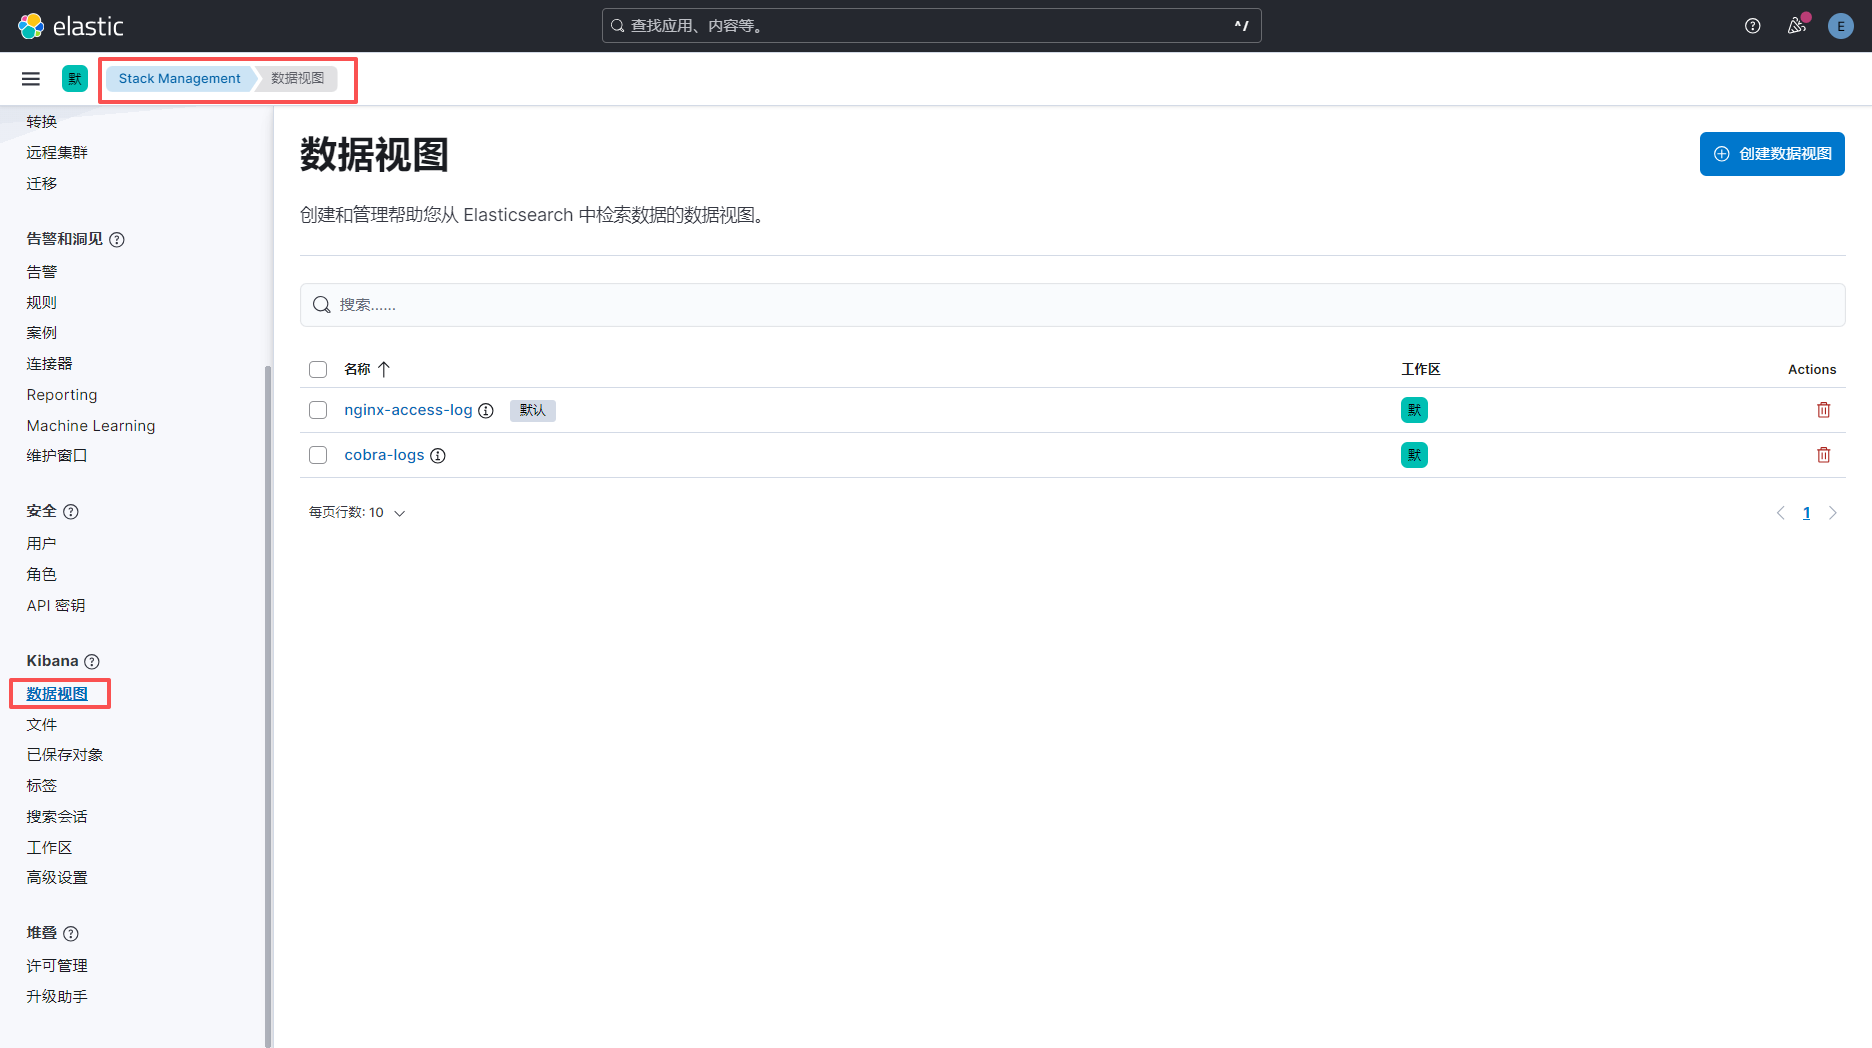Open 工作区 in sidebar
The width and height of the screenshot is (1872, 1048).
[x=50, y=848]
